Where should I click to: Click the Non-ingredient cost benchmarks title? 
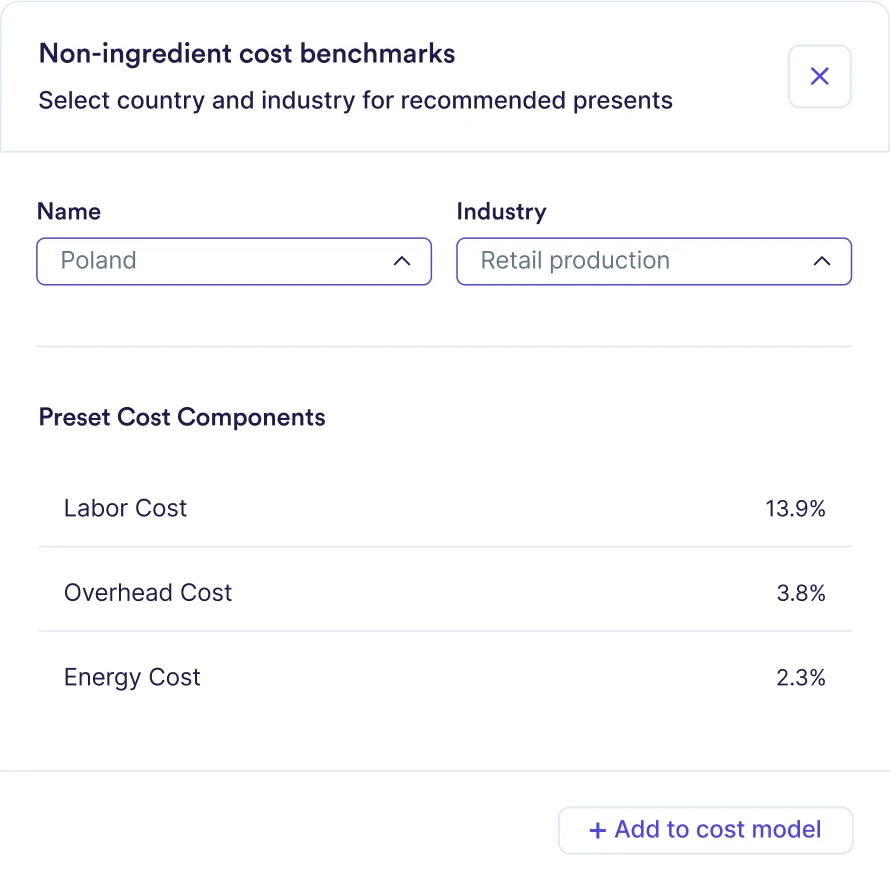(x=247, y=54)
